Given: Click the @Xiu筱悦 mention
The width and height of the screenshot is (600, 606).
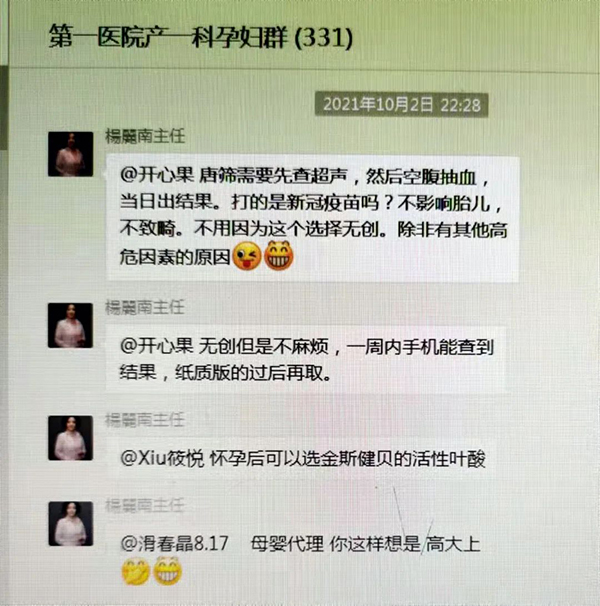Looking at the screenshot, I should click(x=162, y=459).
